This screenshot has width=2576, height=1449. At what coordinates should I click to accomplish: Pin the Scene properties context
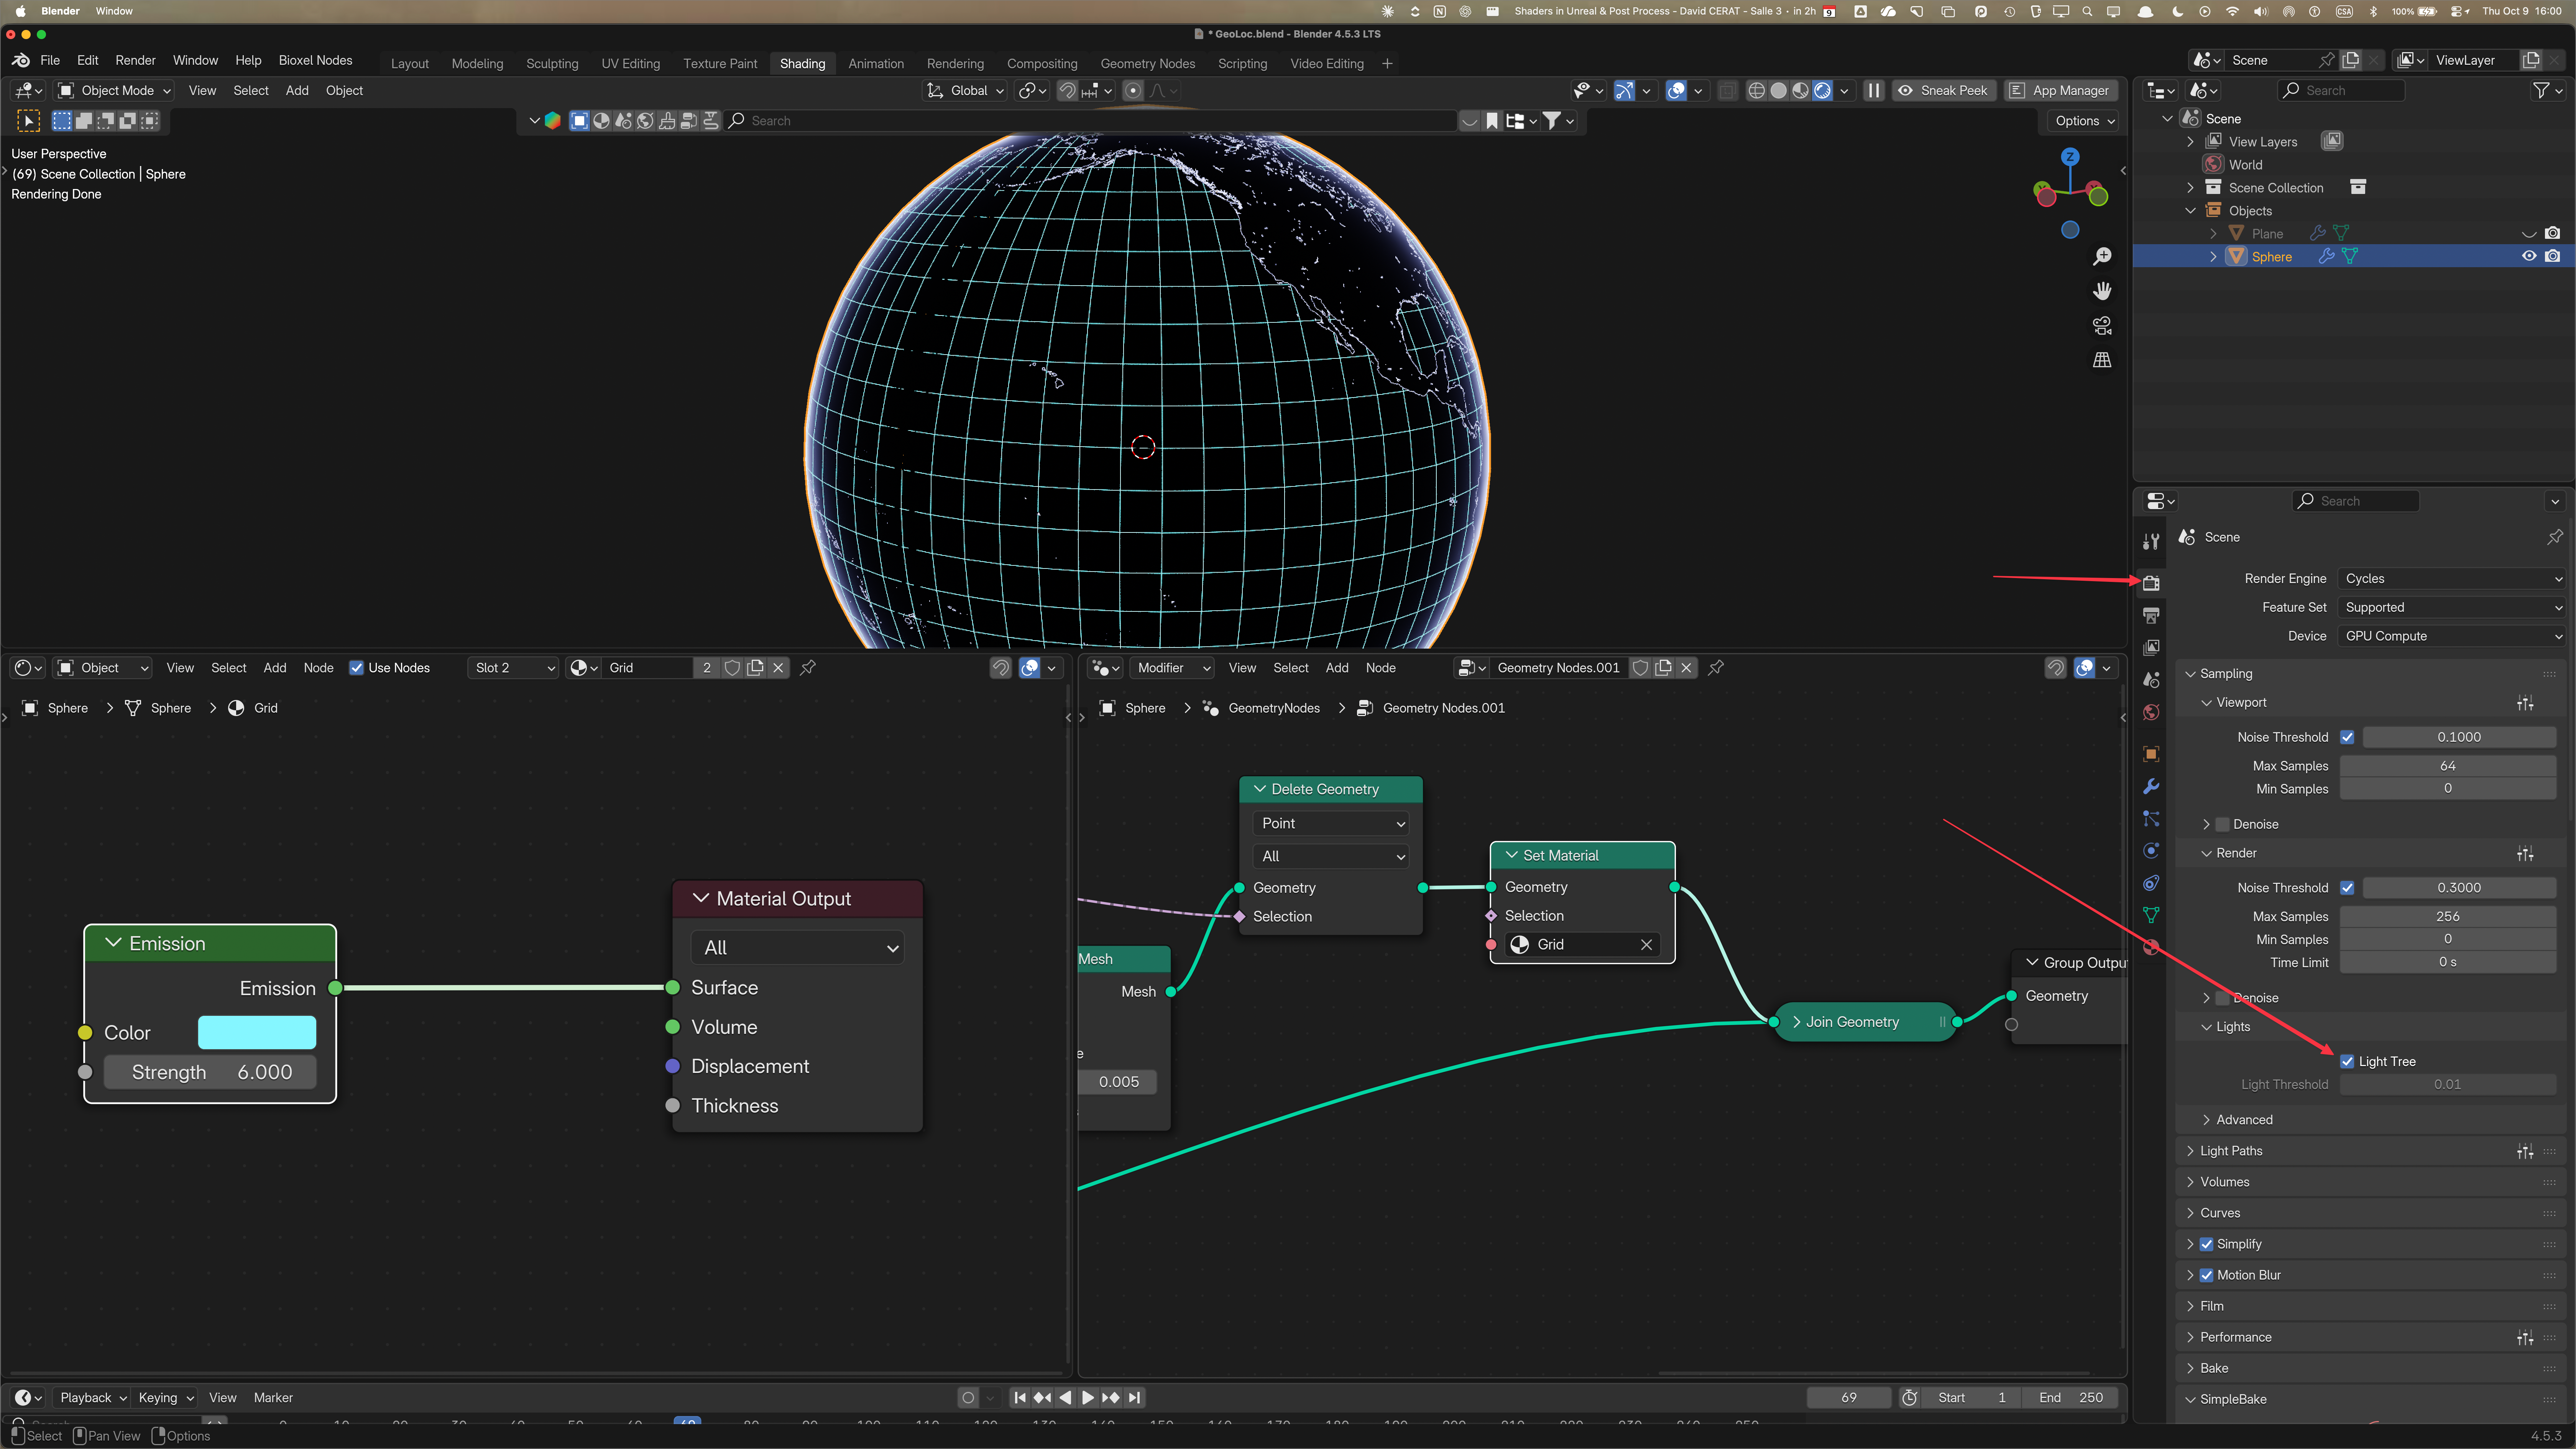(x=2555, y=537)
